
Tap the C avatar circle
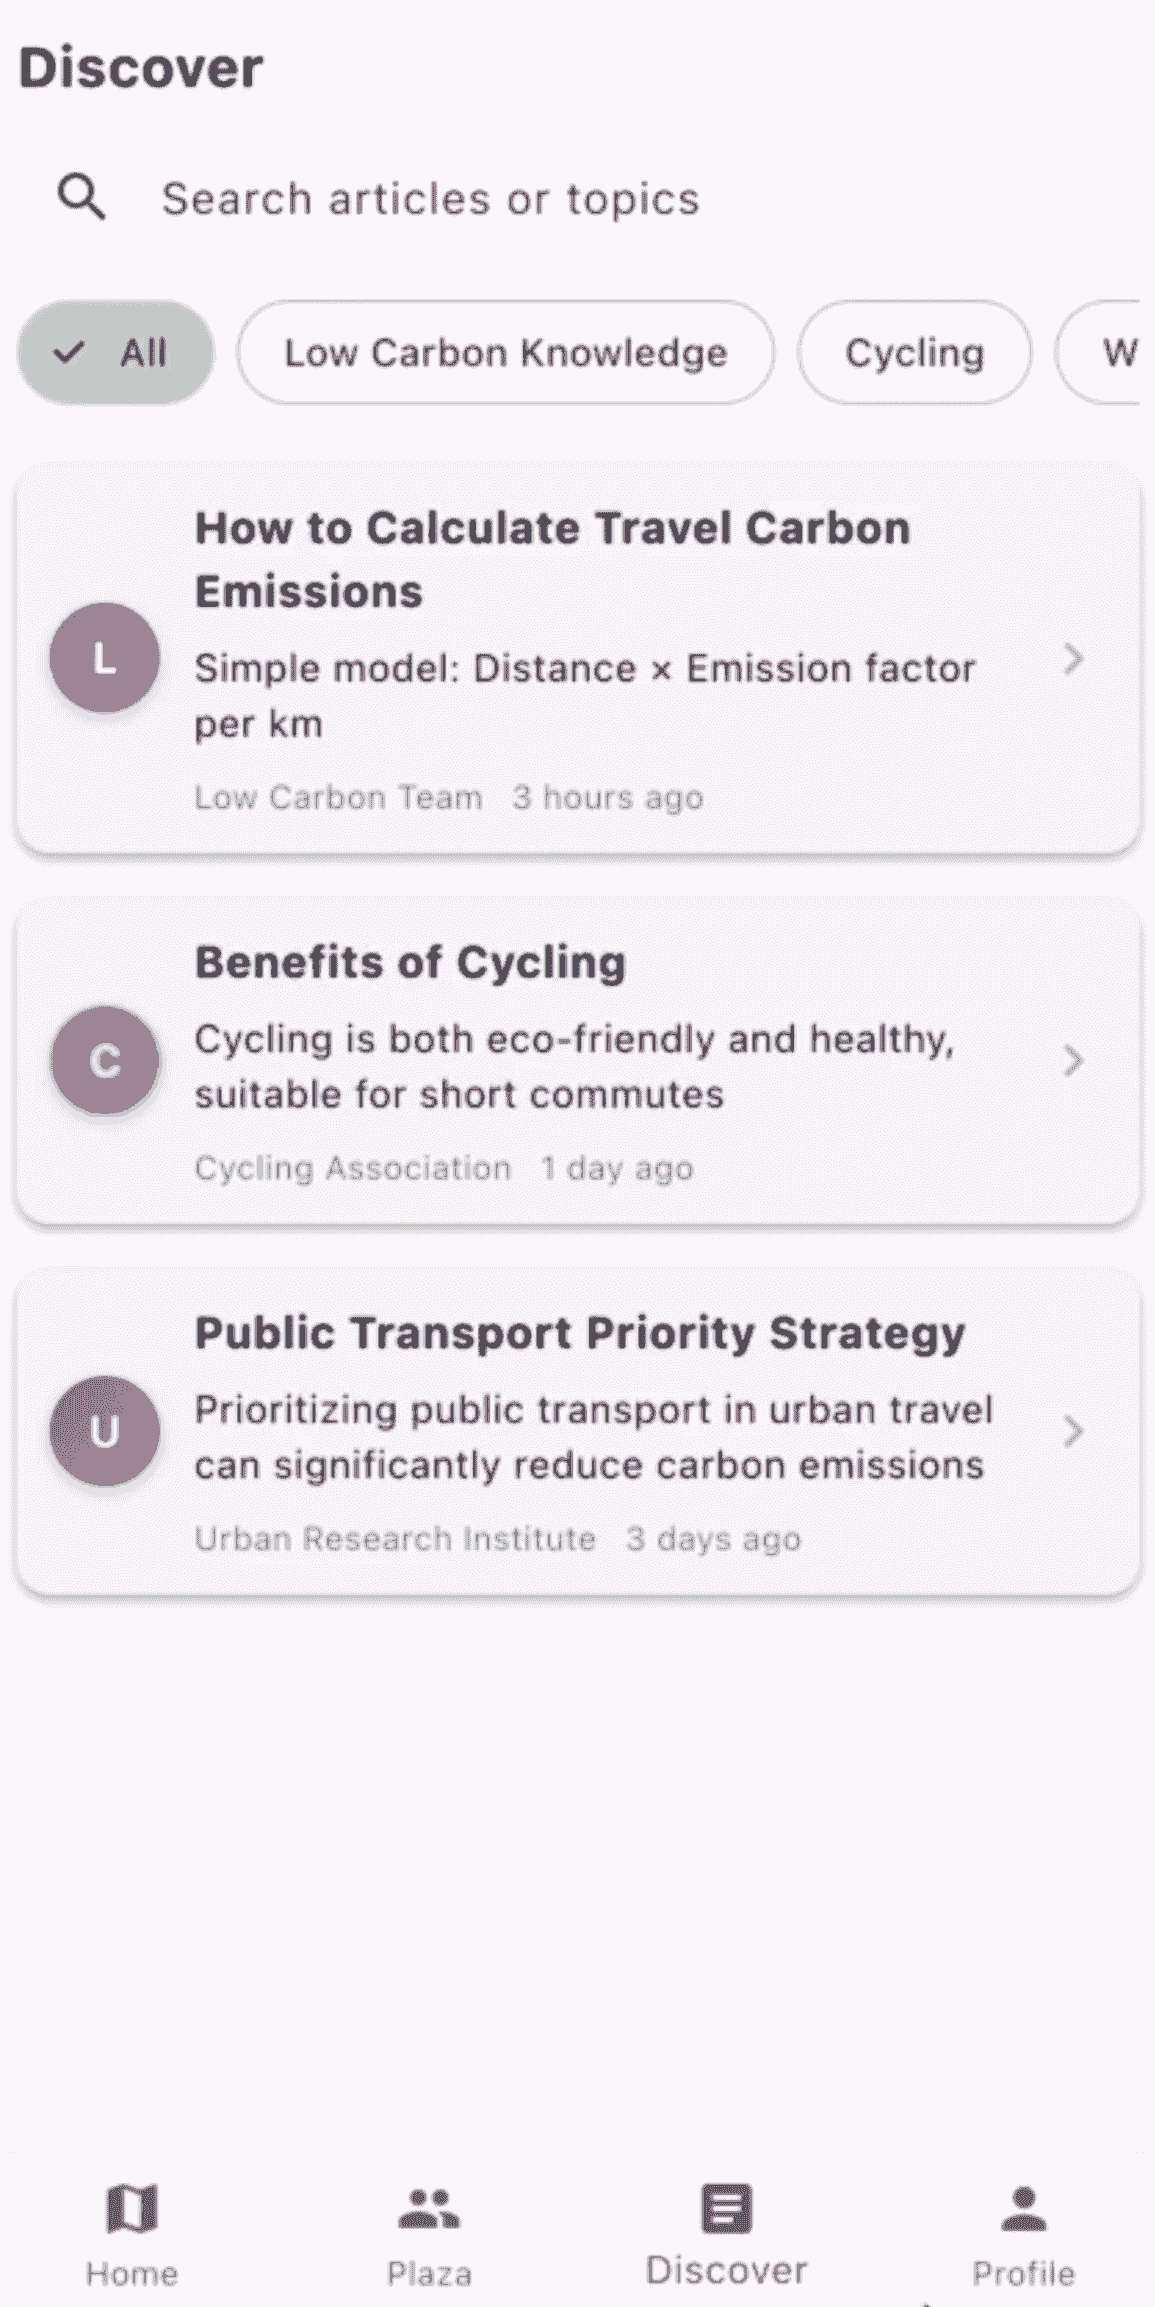point(105,1060)
